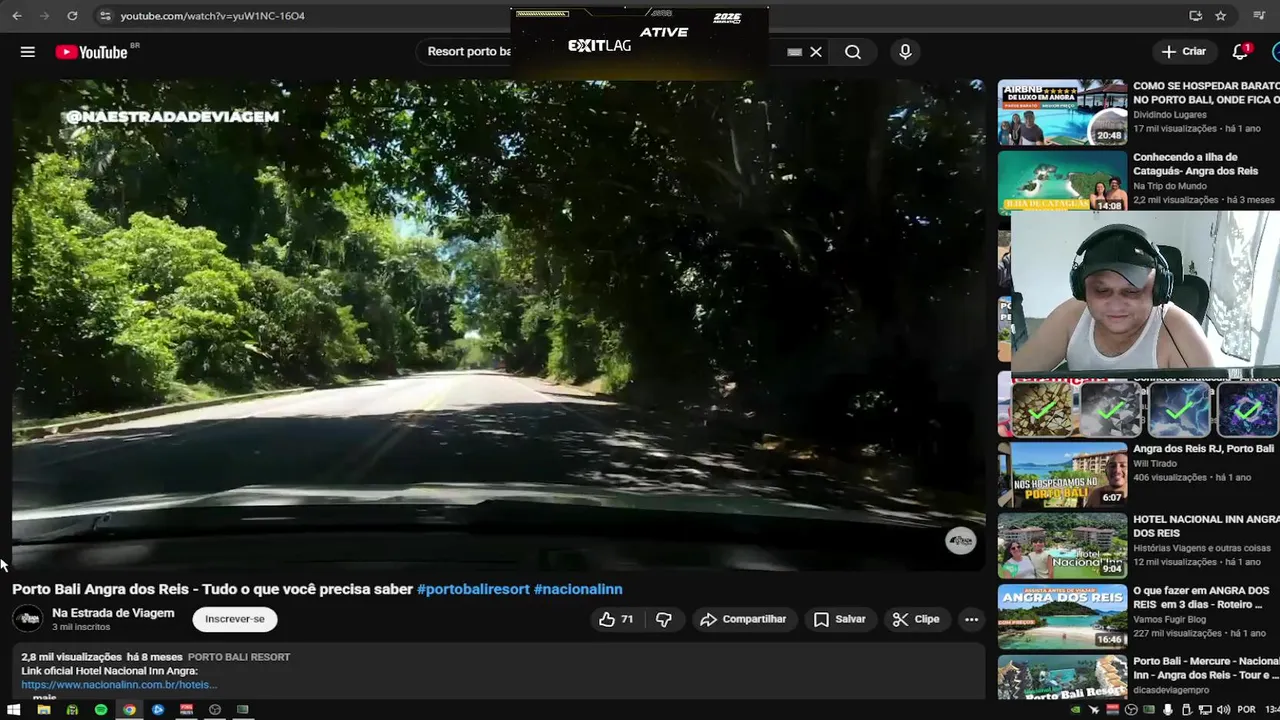Open the YouTube hamburger guide menu
Screen dimensions: 1280x720
[28, 52]
